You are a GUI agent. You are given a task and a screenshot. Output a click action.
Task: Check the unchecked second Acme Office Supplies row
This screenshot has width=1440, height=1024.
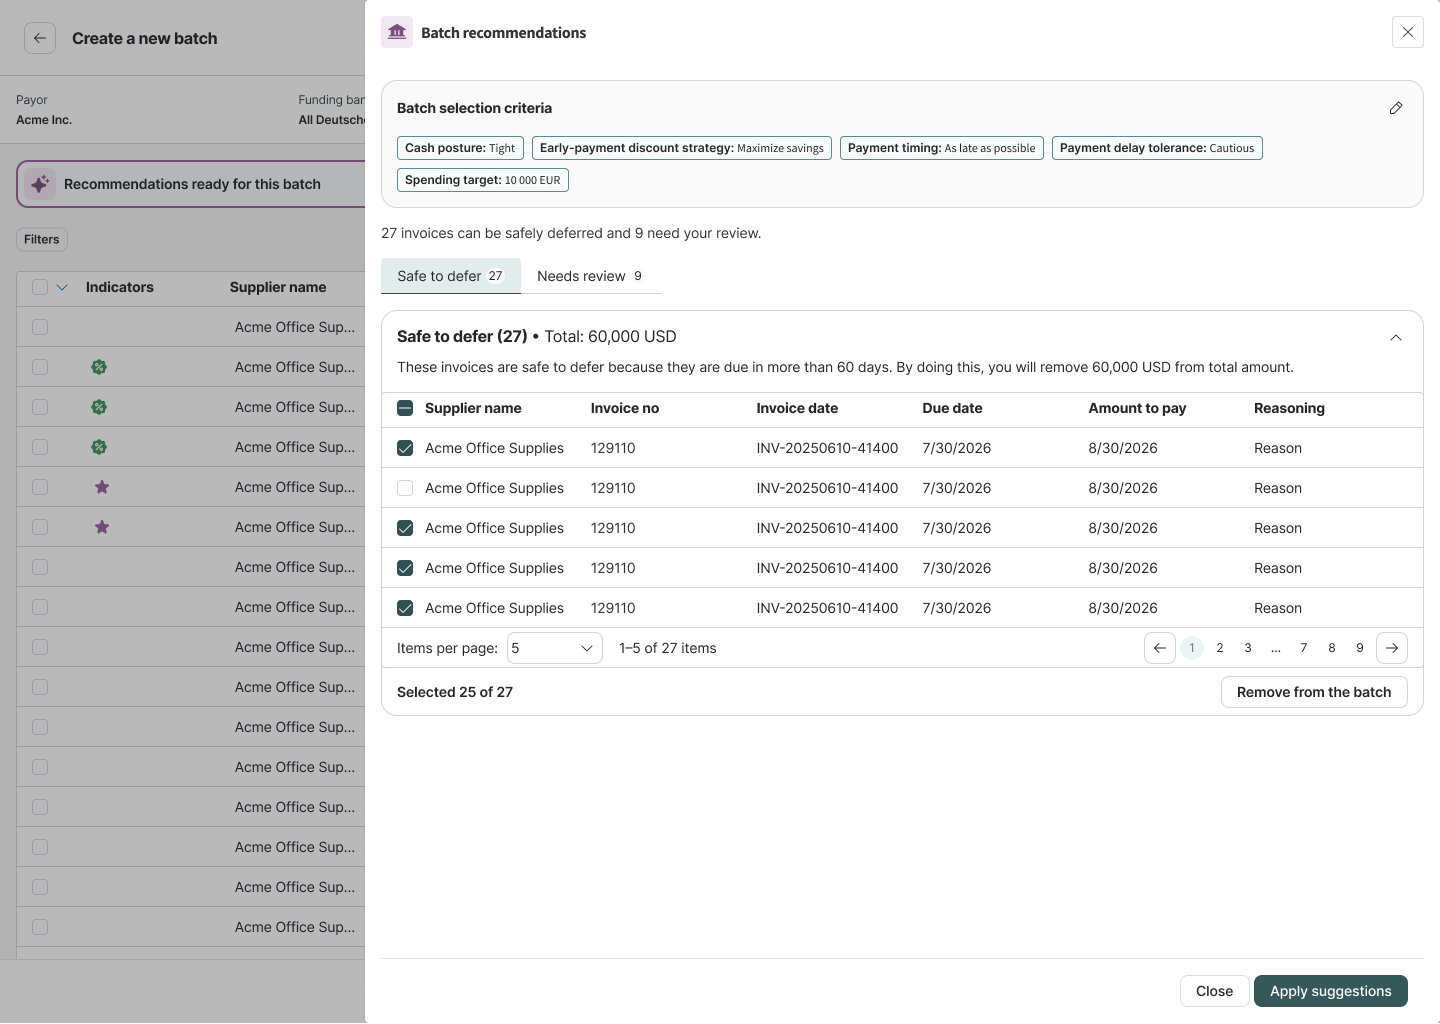405,488
